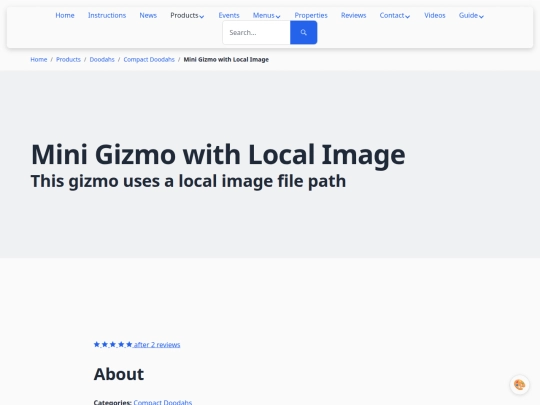This screenshot has width=540, height=405.
Task: Follow the Doodahs breadcrumb link
Action: tap(102, 60)
